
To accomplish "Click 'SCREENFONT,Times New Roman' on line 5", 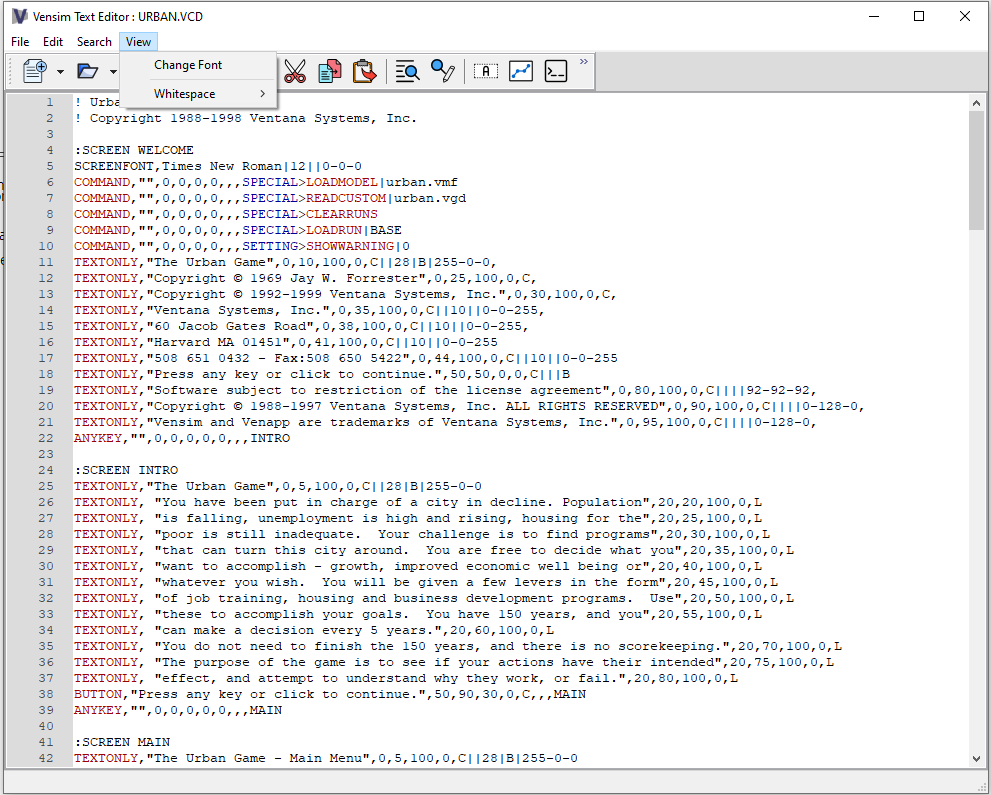I will [x=178, y=166].
